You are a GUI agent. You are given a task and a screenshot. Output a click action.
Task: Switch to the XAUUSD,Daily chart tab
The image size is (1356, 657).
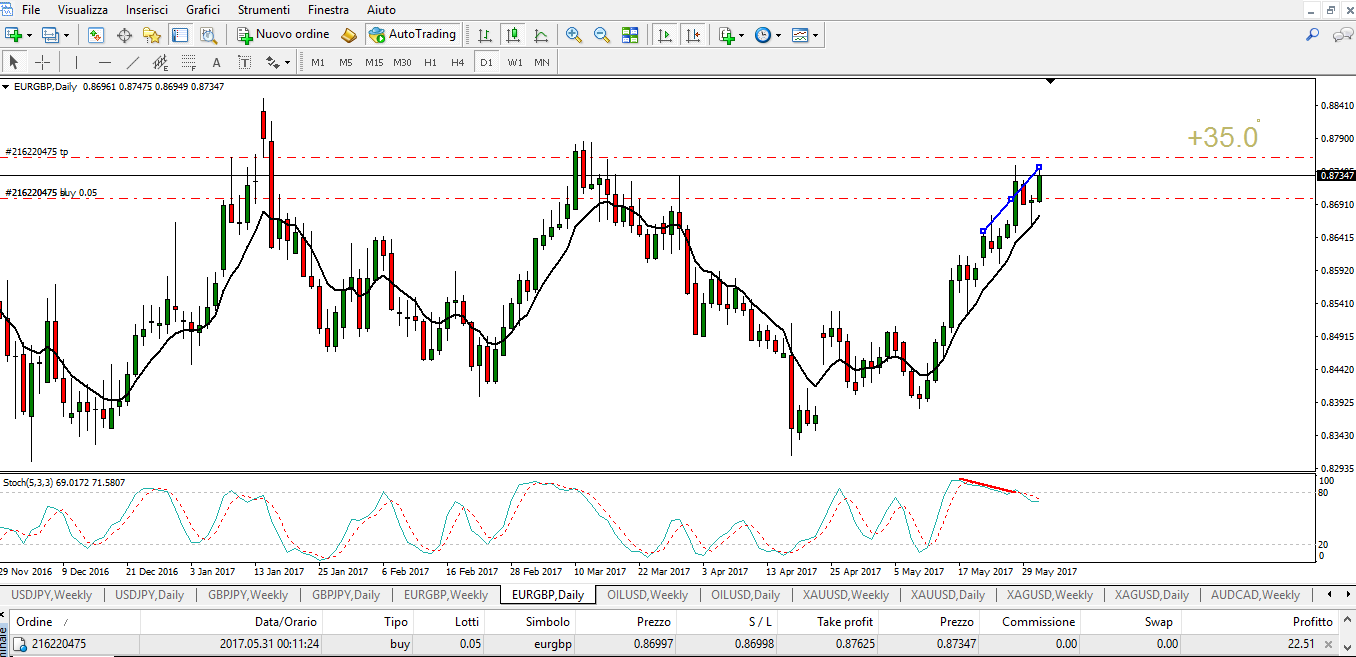pos(948,595)
